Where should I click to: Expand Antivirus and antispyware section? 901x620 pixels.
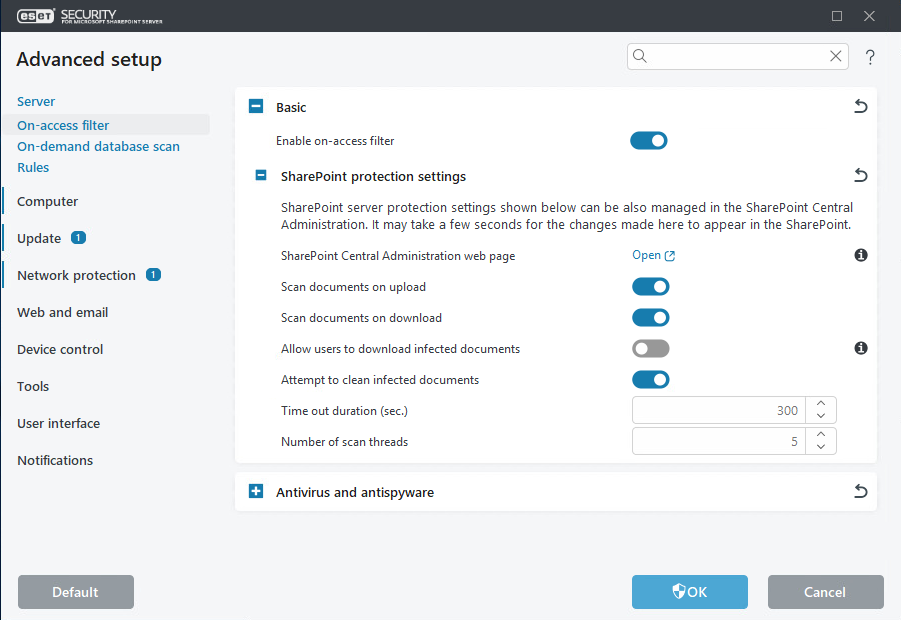256,492
